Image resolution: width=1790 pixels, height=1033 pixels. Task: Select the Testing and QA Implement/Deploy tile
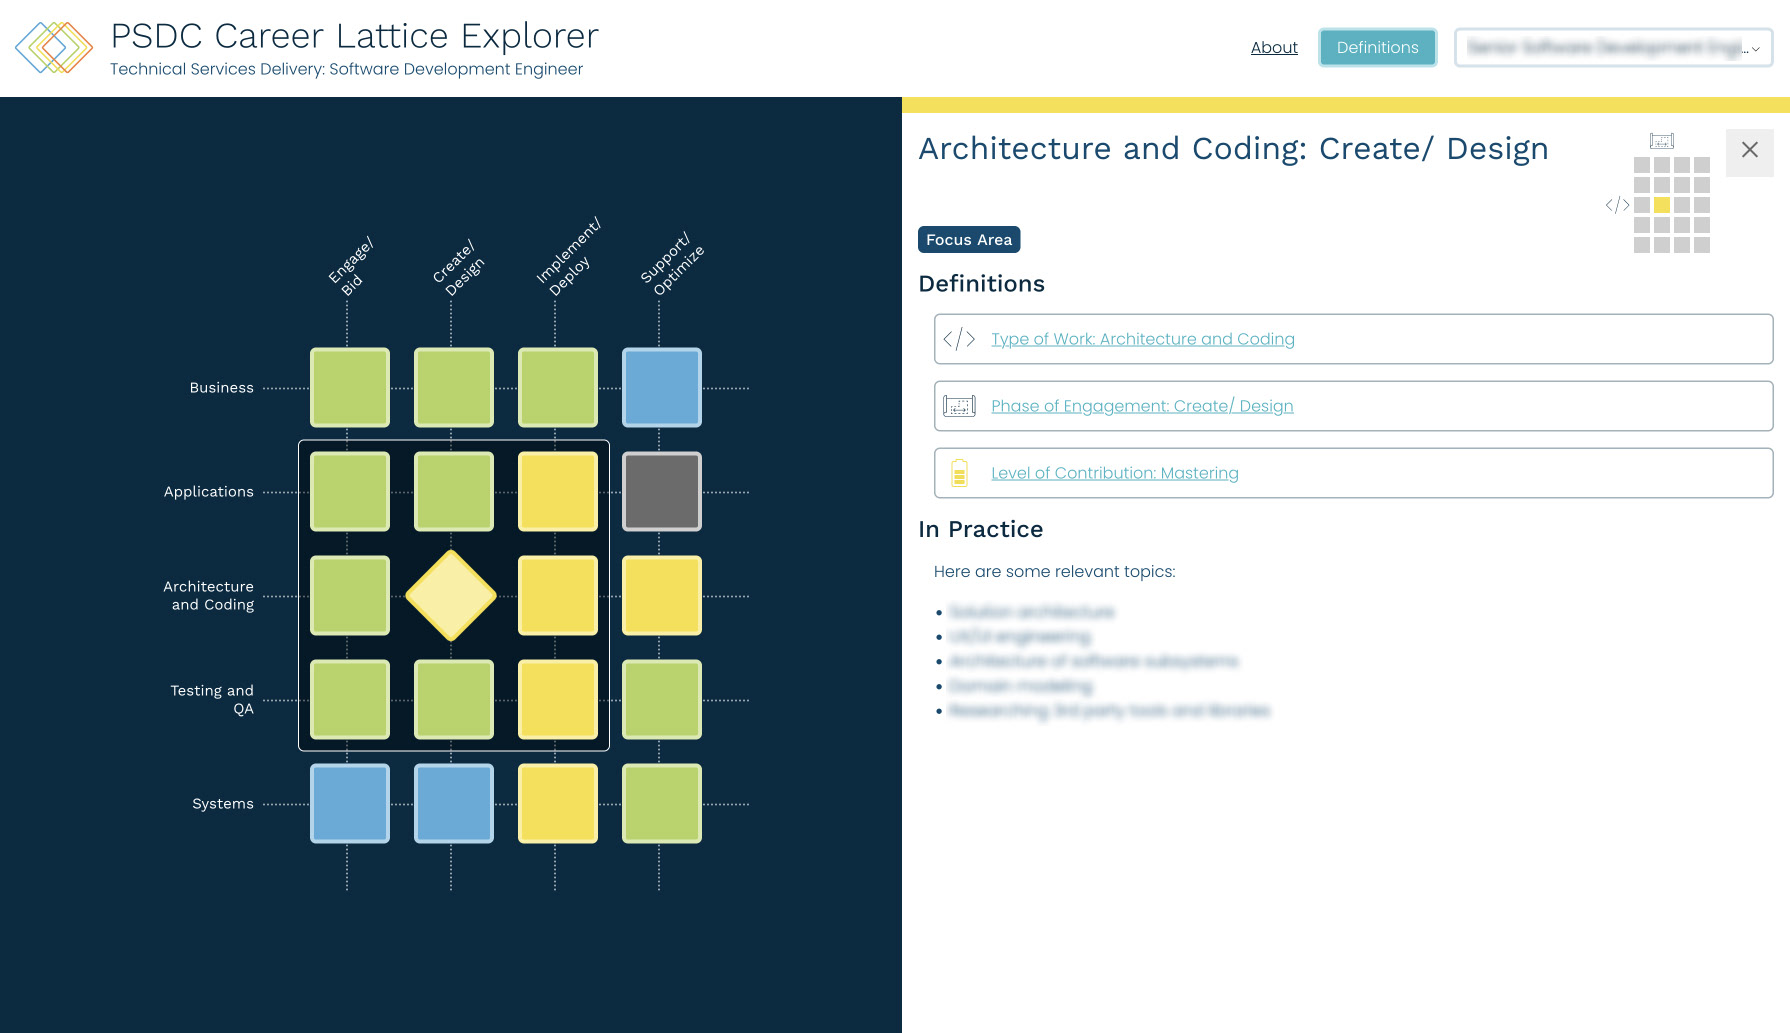[558, 700]
